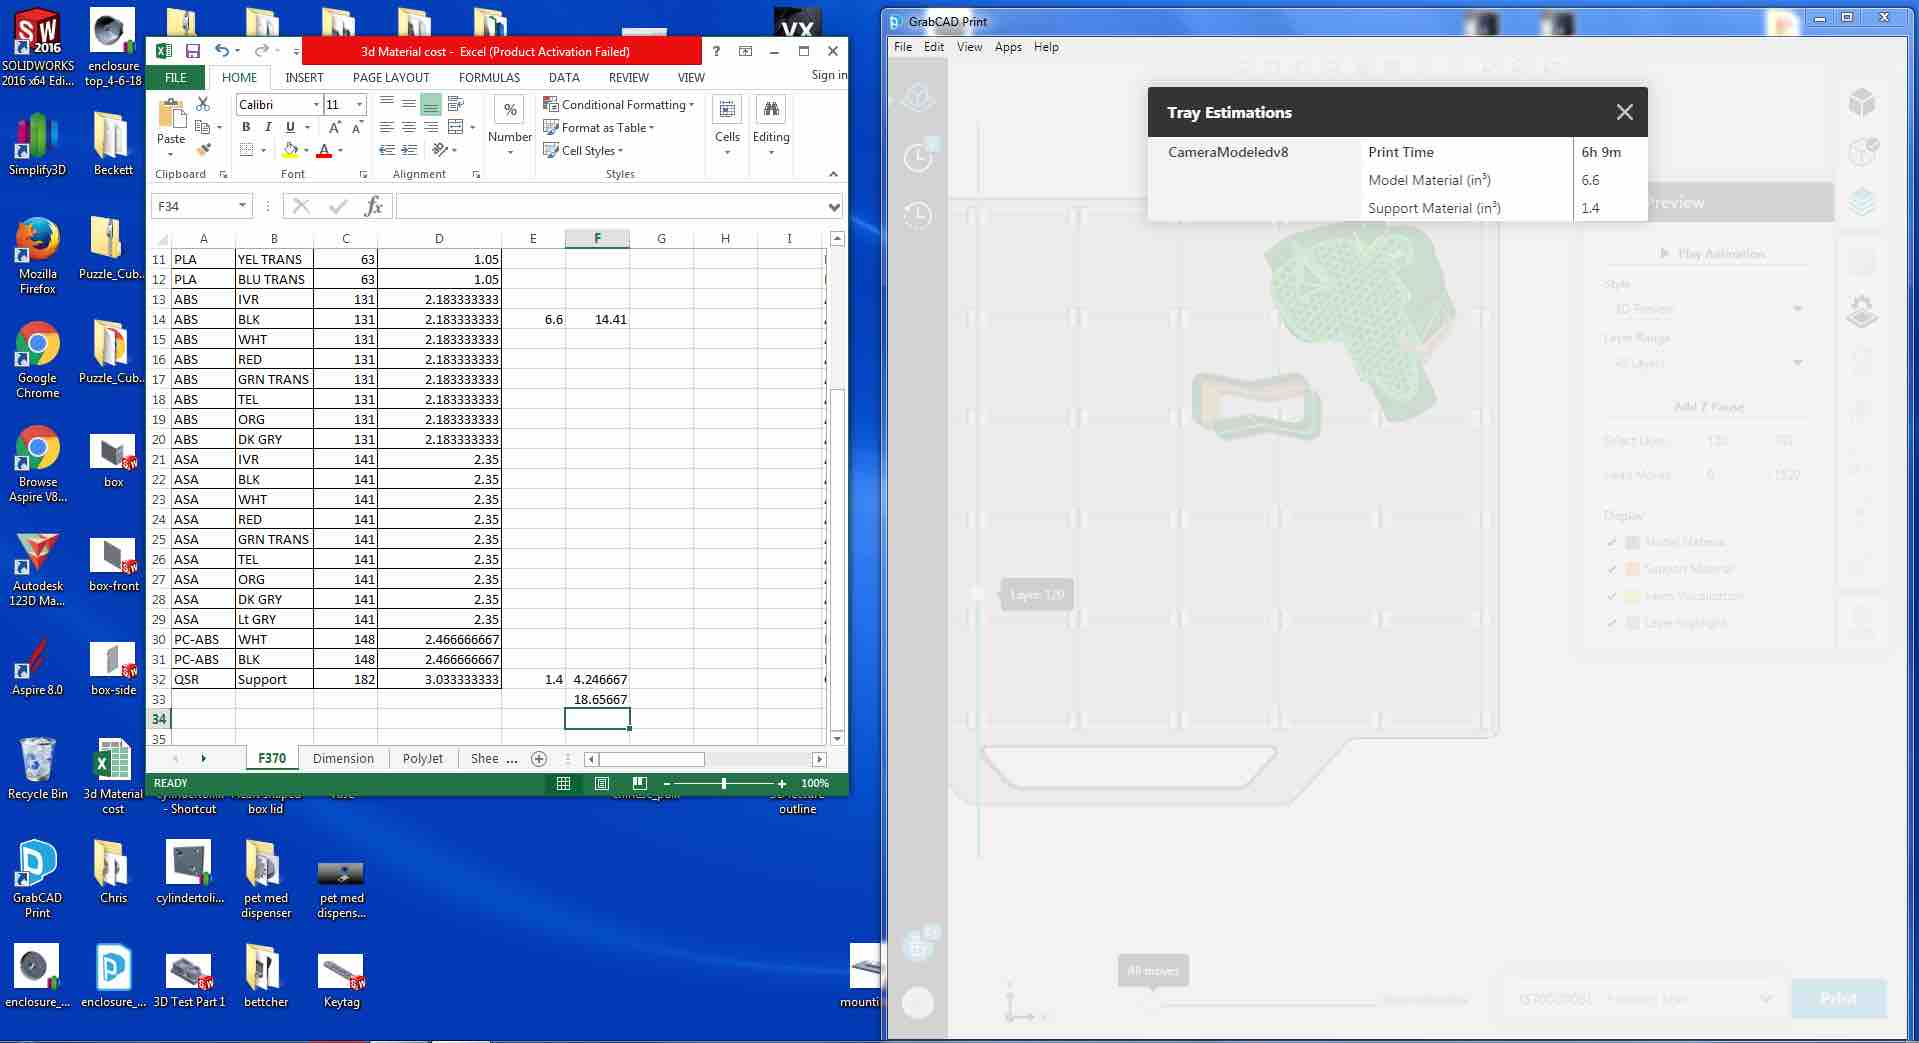
Task: Pick fill color highlighter swatch
Action: [x=290, y=150]
